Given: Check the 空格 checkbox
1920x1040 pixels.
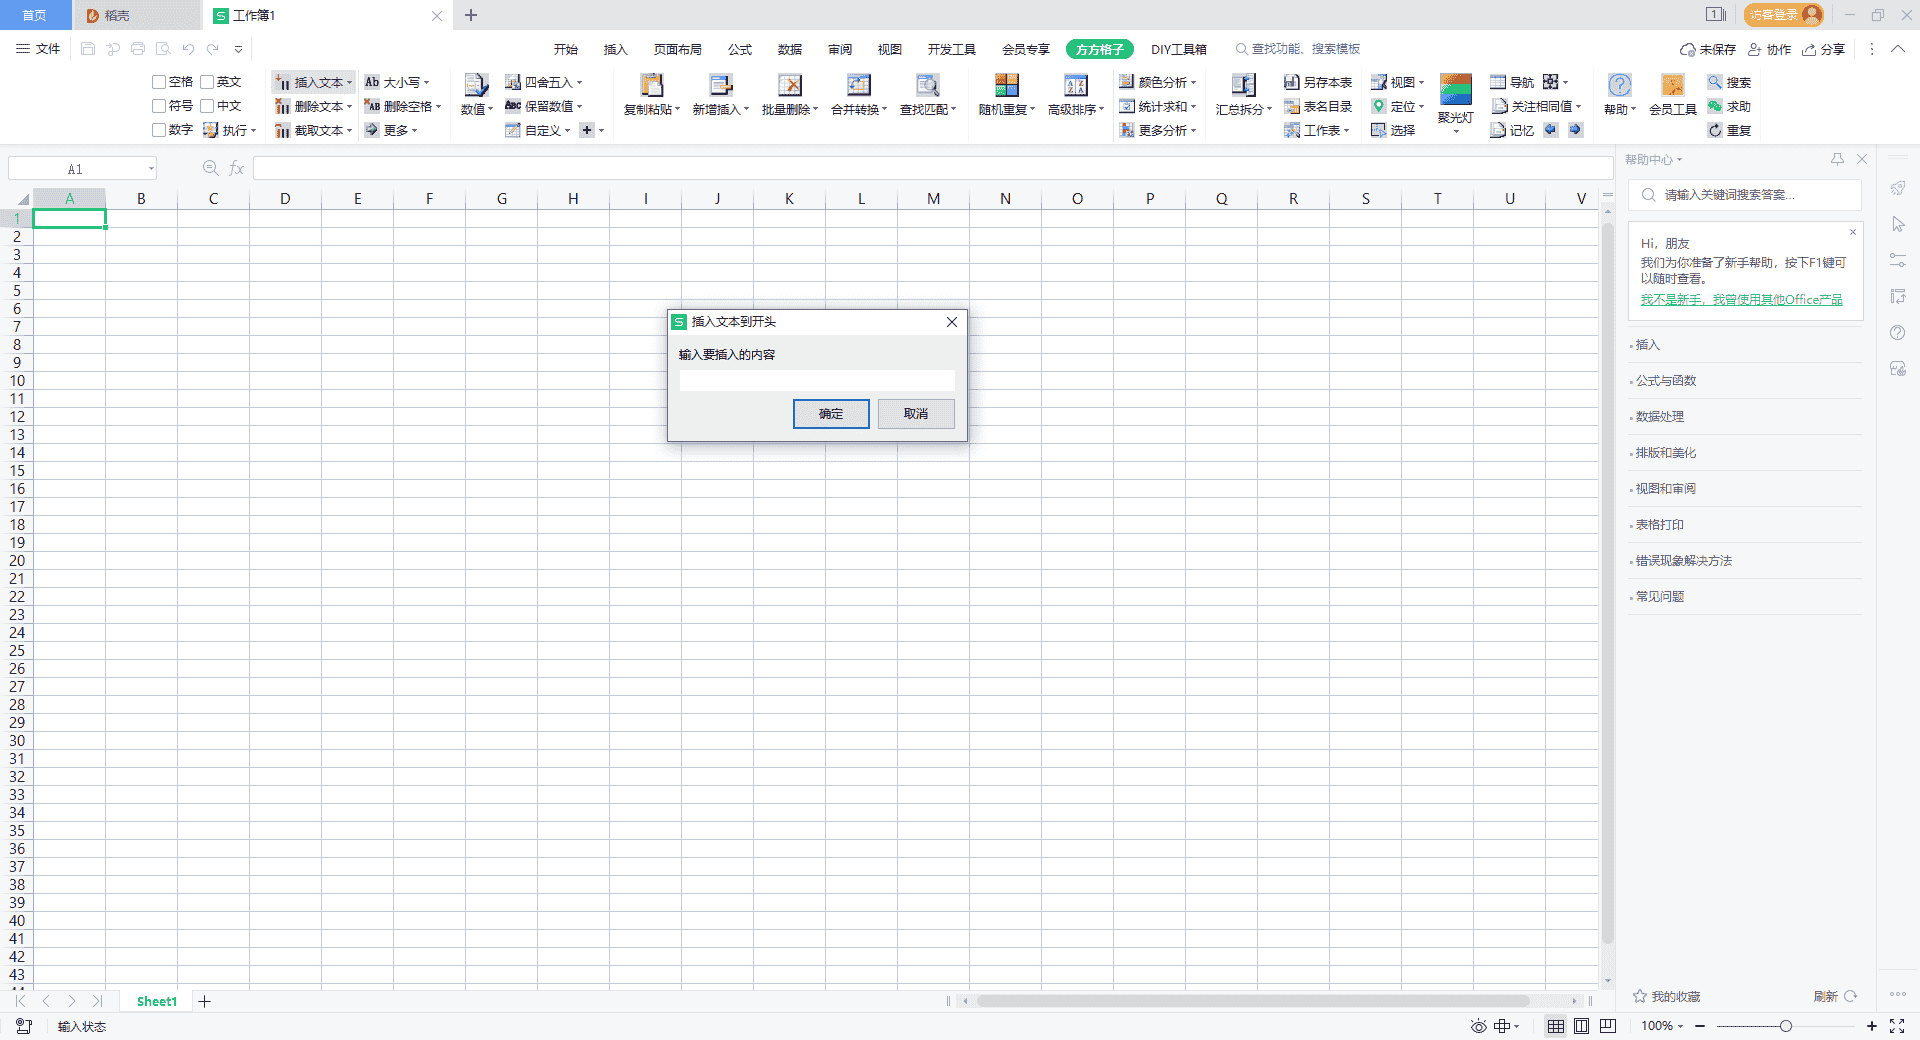Looking at the screenshot, I should pyautogui.click(x=159, y=82).
